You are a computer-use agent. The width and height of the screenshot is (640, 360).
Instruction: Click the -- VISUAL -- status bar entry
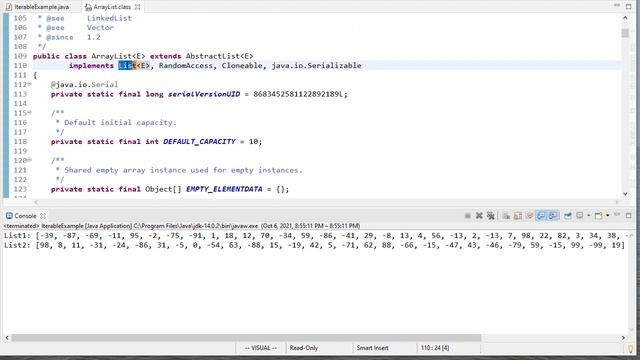pos(260,348)
